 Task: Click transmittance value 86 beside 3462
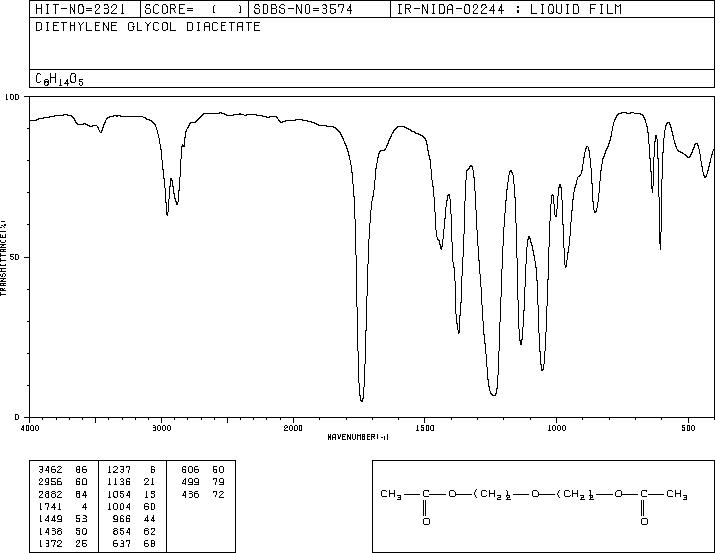pyautogui.click(x=82, y=470)
